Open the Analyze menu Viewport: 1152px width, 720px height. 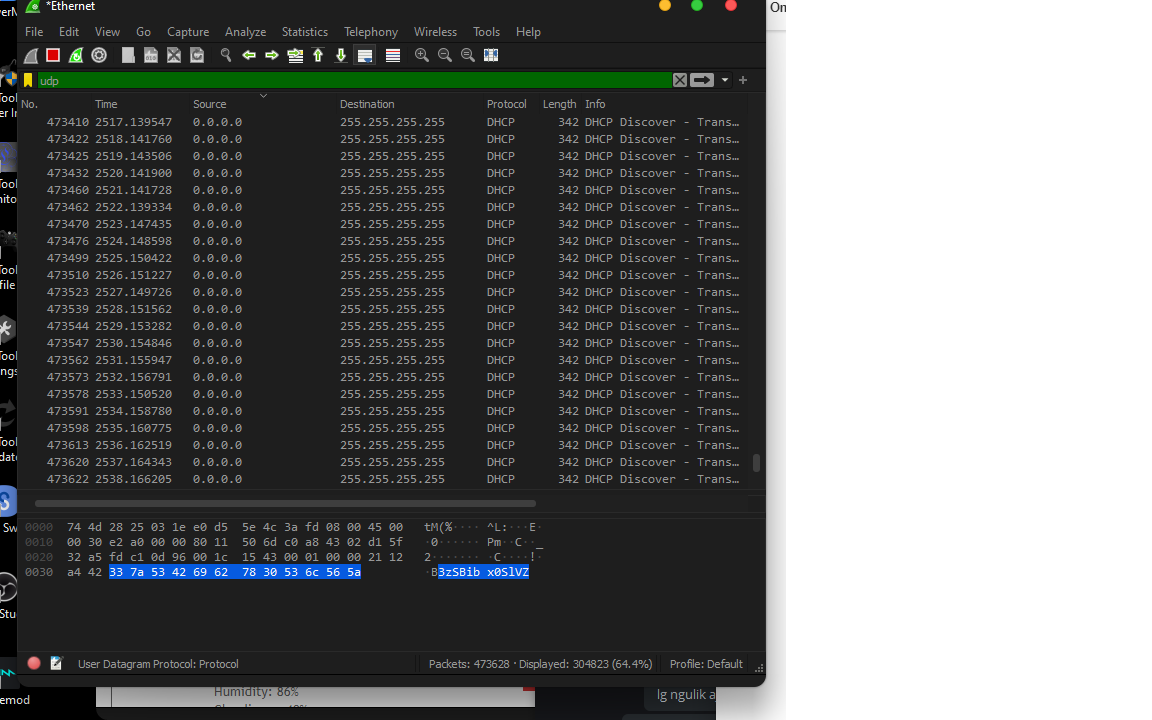pyautogui.click(x=245, y=32)
